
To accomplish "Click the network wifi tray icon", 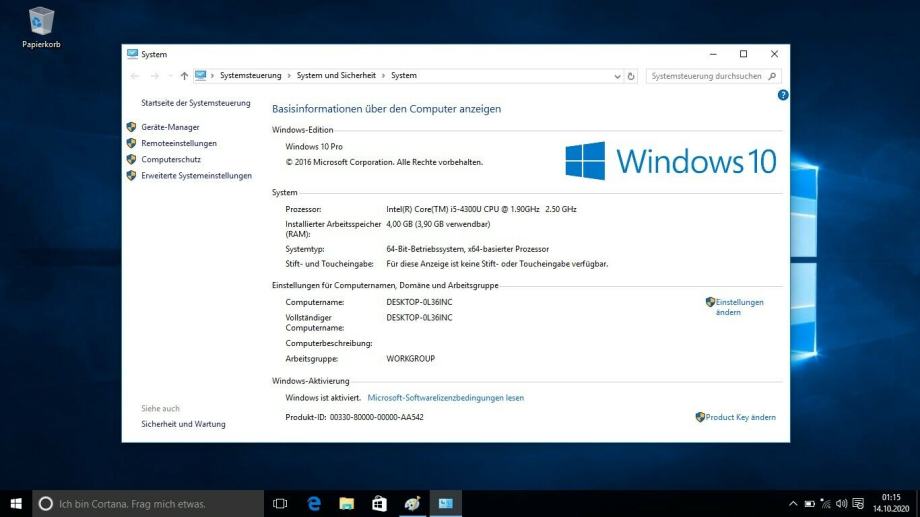I will [x=826, y=504].
